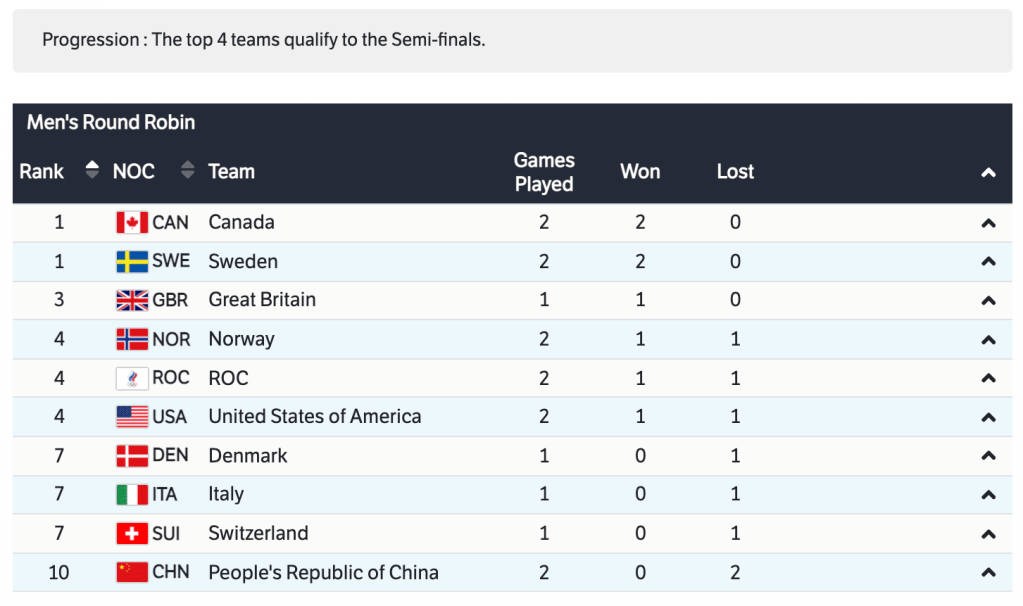Screen dimensions: 1023x606
Task: Sort table by Rank column arrows
Action: tap(92, 171)
